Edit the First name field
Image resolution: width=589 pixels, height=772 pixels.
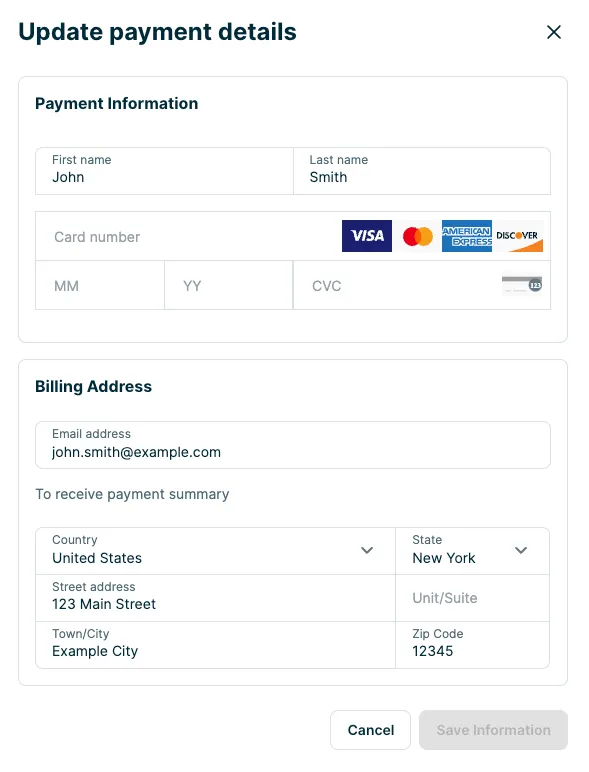(x=164, y=171)
